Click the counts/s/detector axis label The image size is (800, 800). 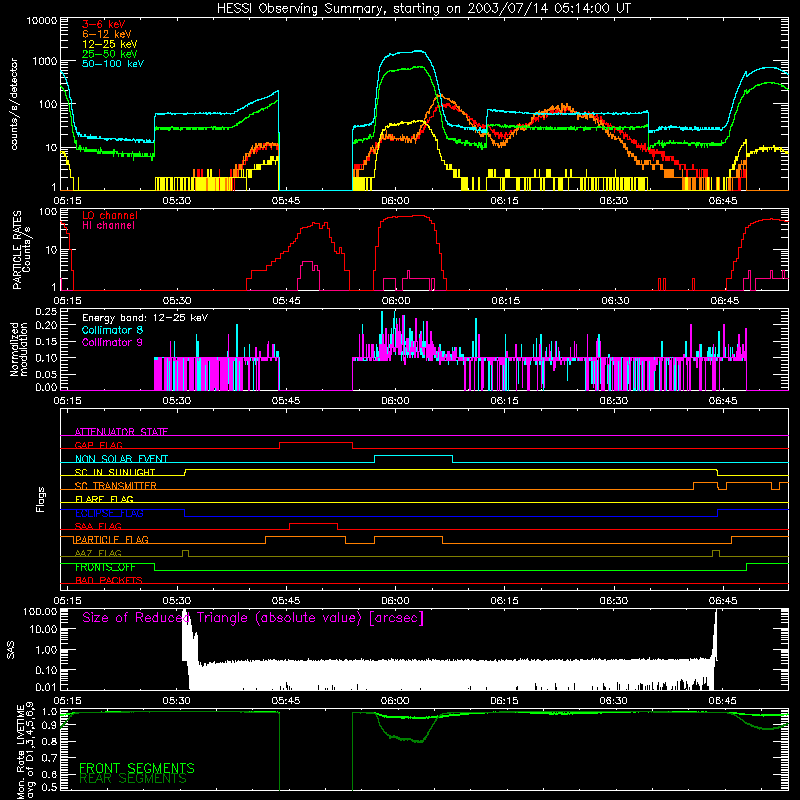(14, 104)
